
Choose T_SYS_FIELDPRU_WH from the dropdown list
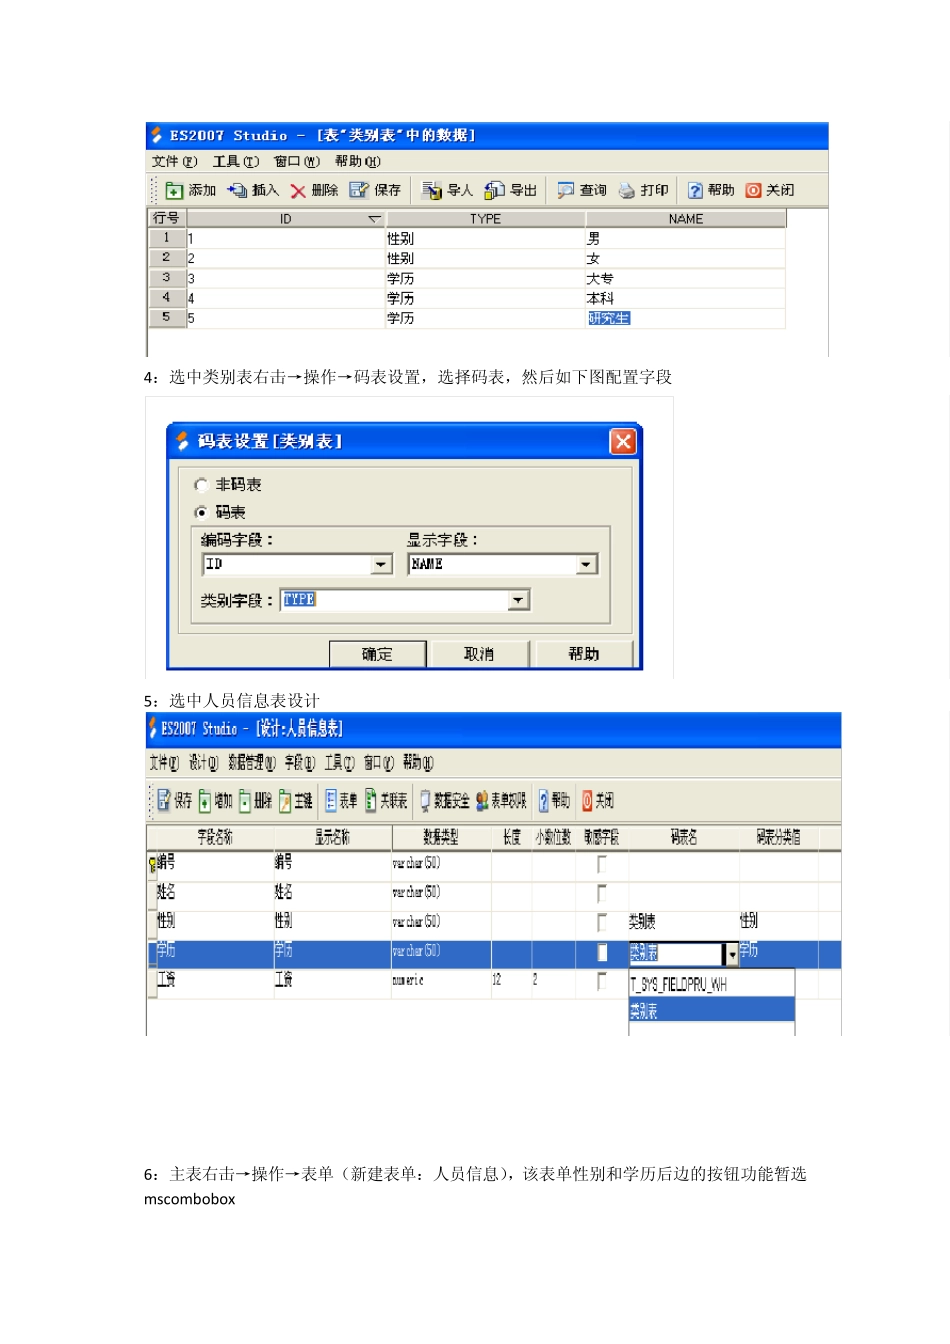pos(711,984)
